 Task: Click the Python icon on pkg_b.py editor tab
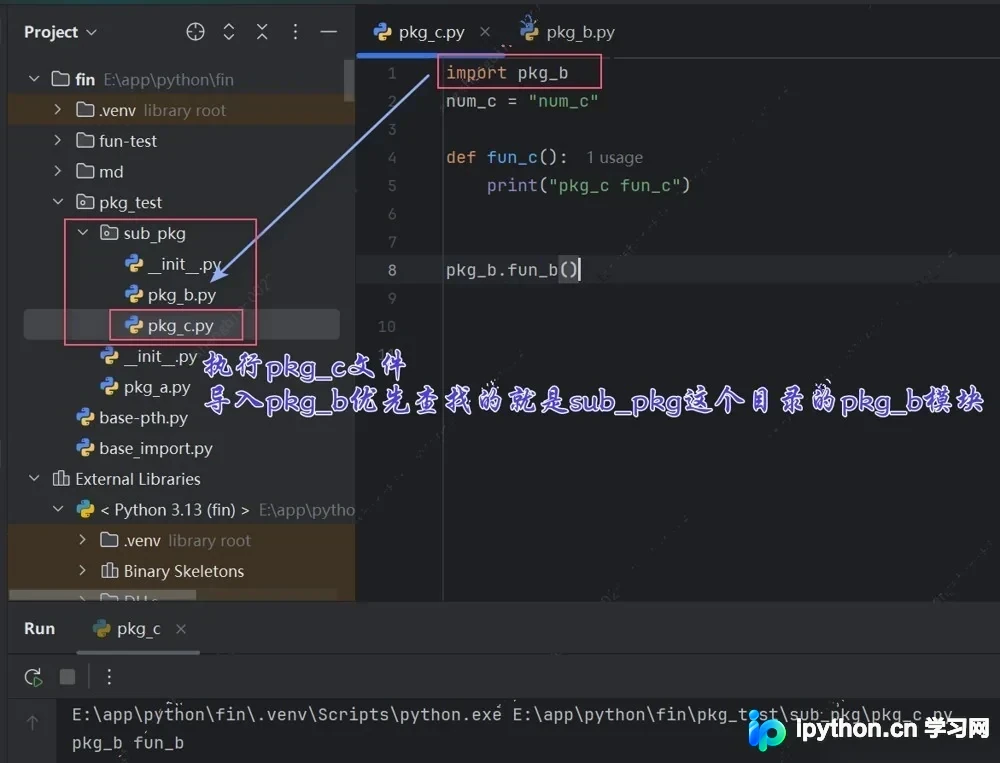529,29
